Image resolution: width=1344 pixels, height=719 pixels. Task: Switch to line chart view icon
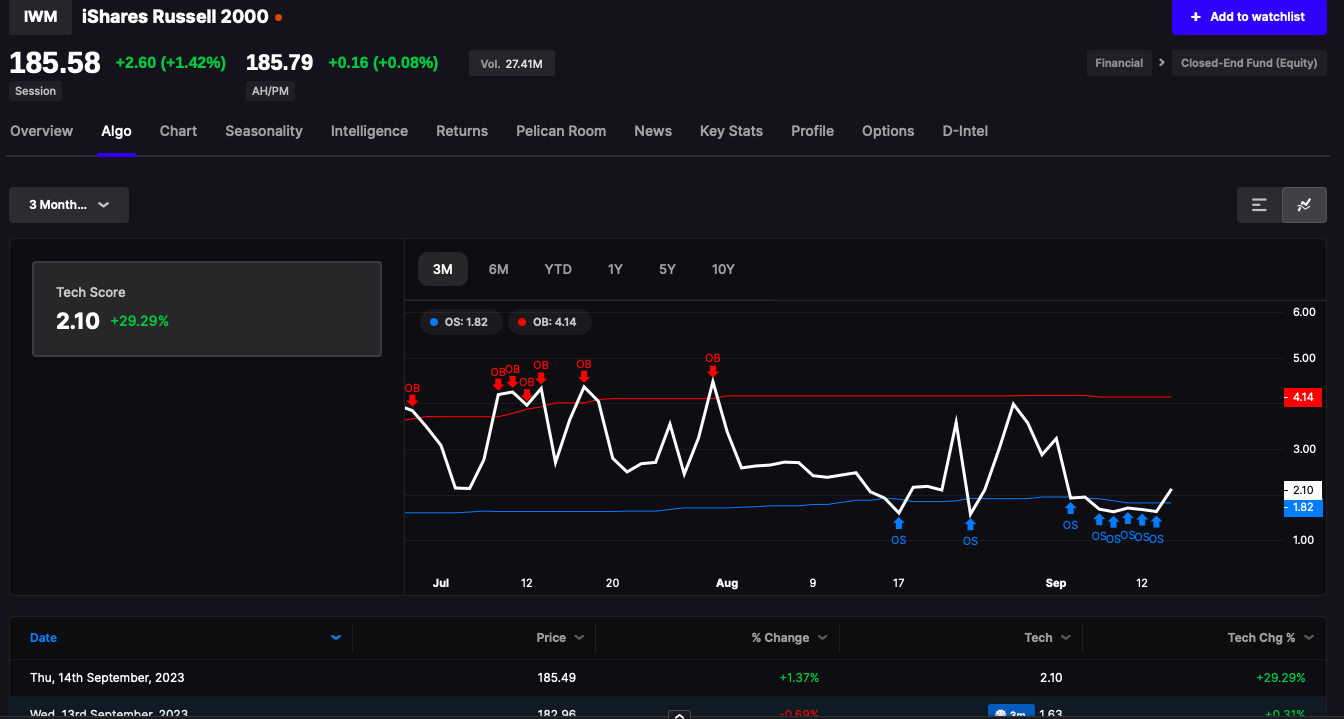pyautogui.click(x=1304, y=205)
